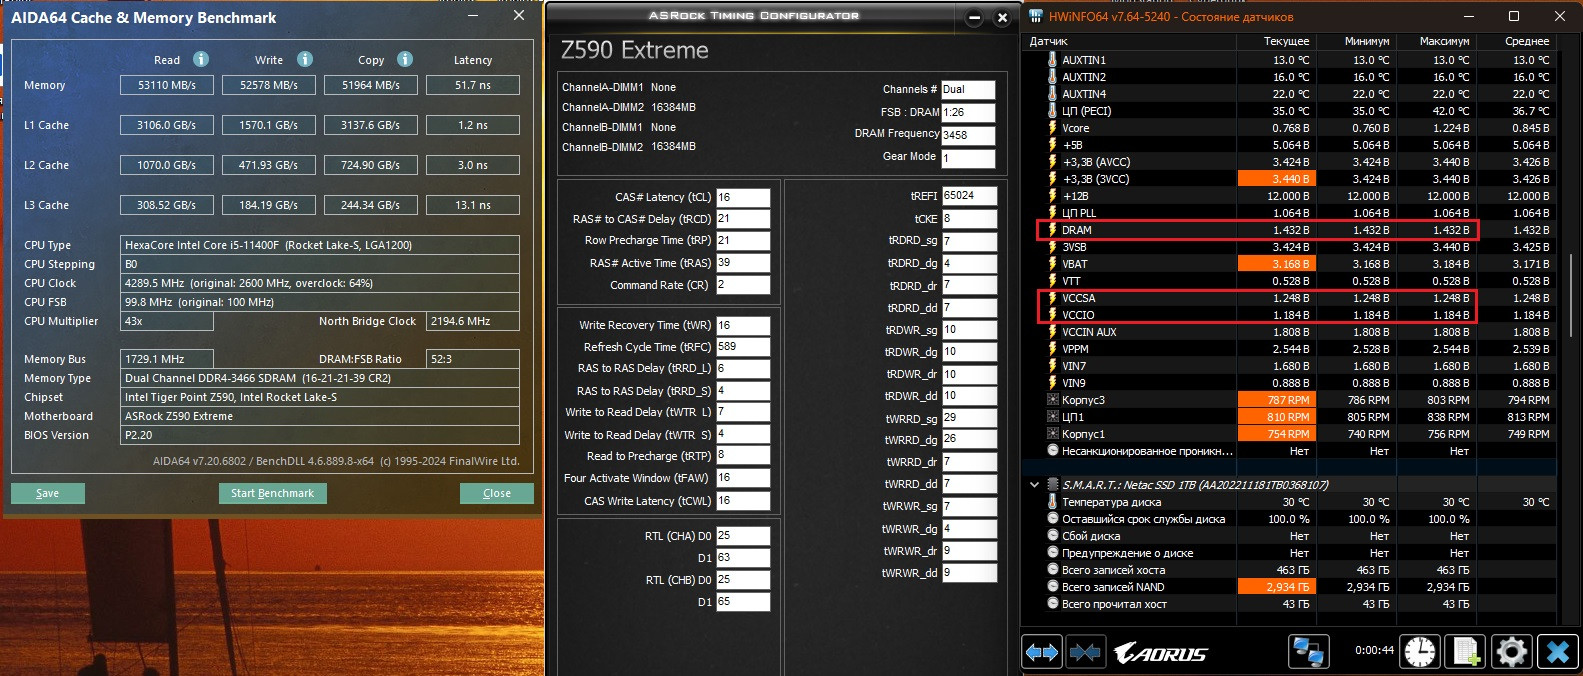Click lightning icon beside DRAM
The height and width of the screenshot is (676, 1583).
[x=1052, y=230]
